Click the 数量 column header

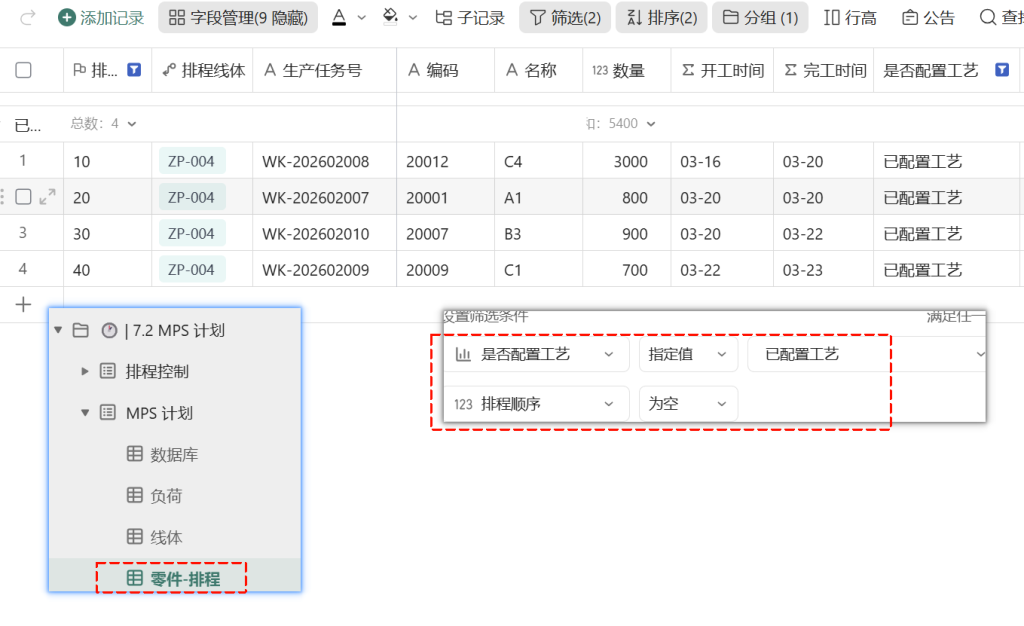[x=627, y=70]
